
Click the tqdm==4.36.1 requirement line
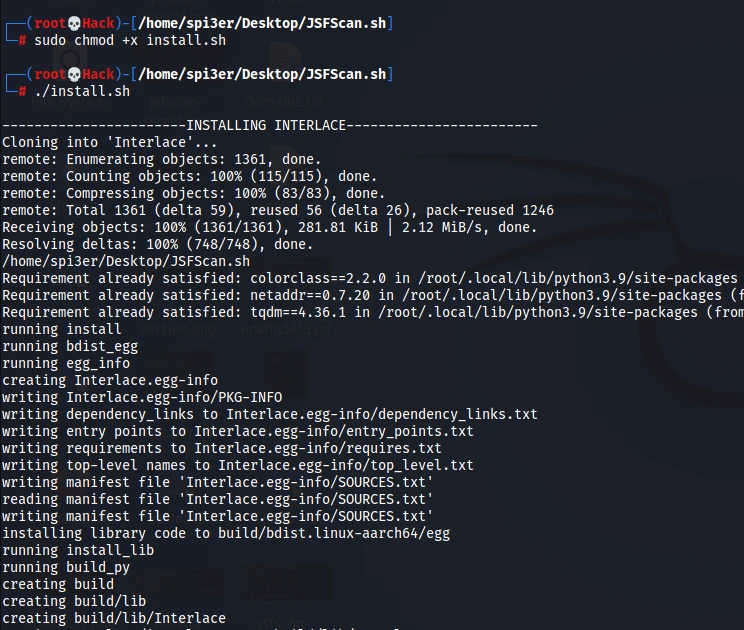tap(370, 312)
